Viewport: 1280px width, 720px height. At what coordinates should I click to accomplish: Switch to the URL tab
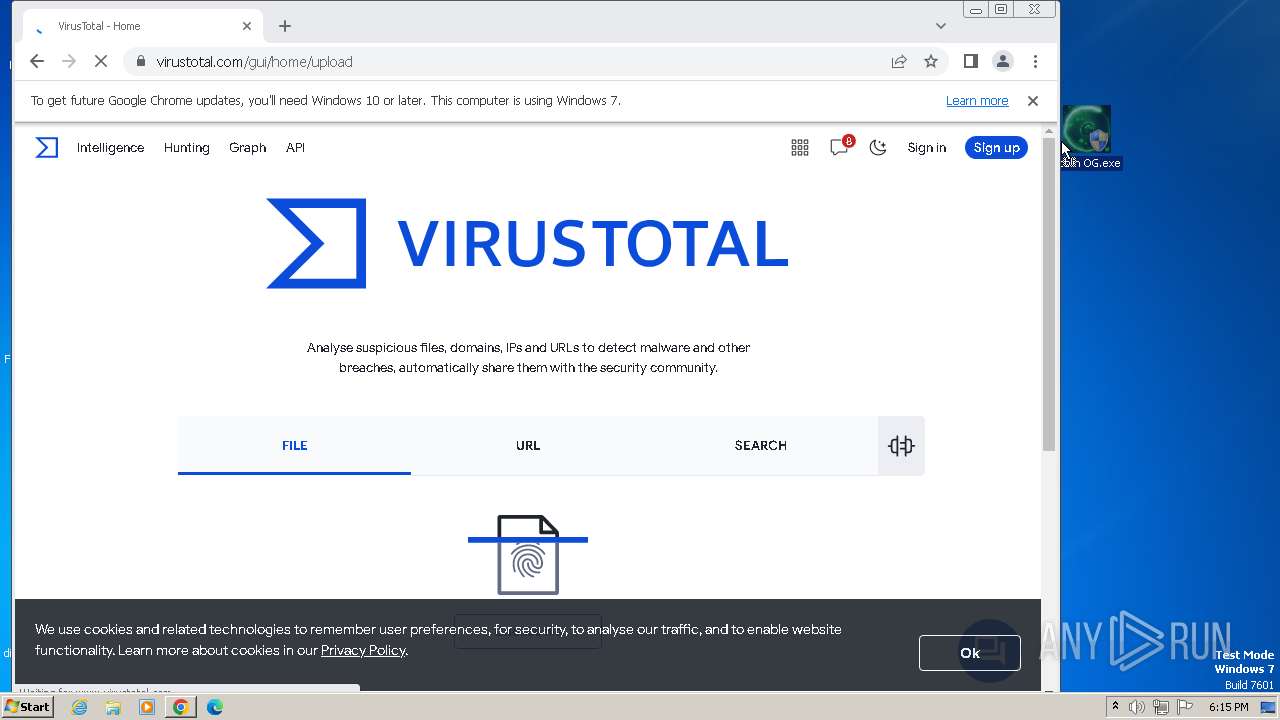pyautogui.click(x=528, y=445)
